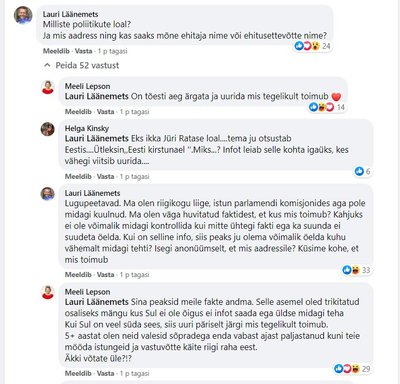
Task: Open reaction icons on Lauri's top comment
Action: 312,46
